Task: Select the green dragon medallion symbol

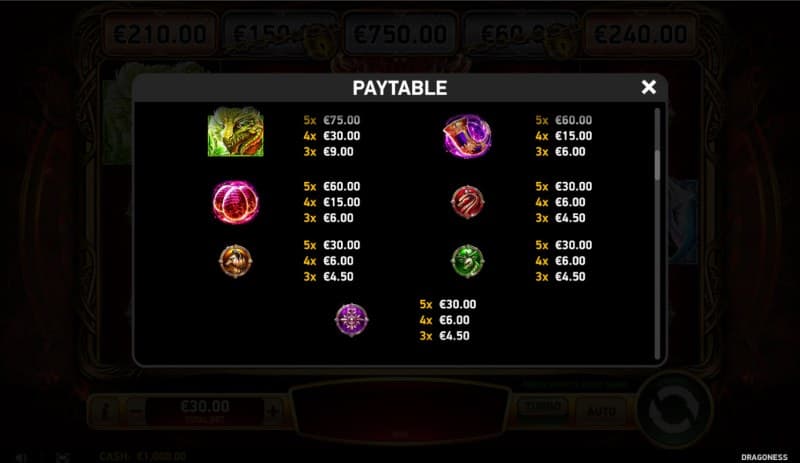Action: pos(467,261)
